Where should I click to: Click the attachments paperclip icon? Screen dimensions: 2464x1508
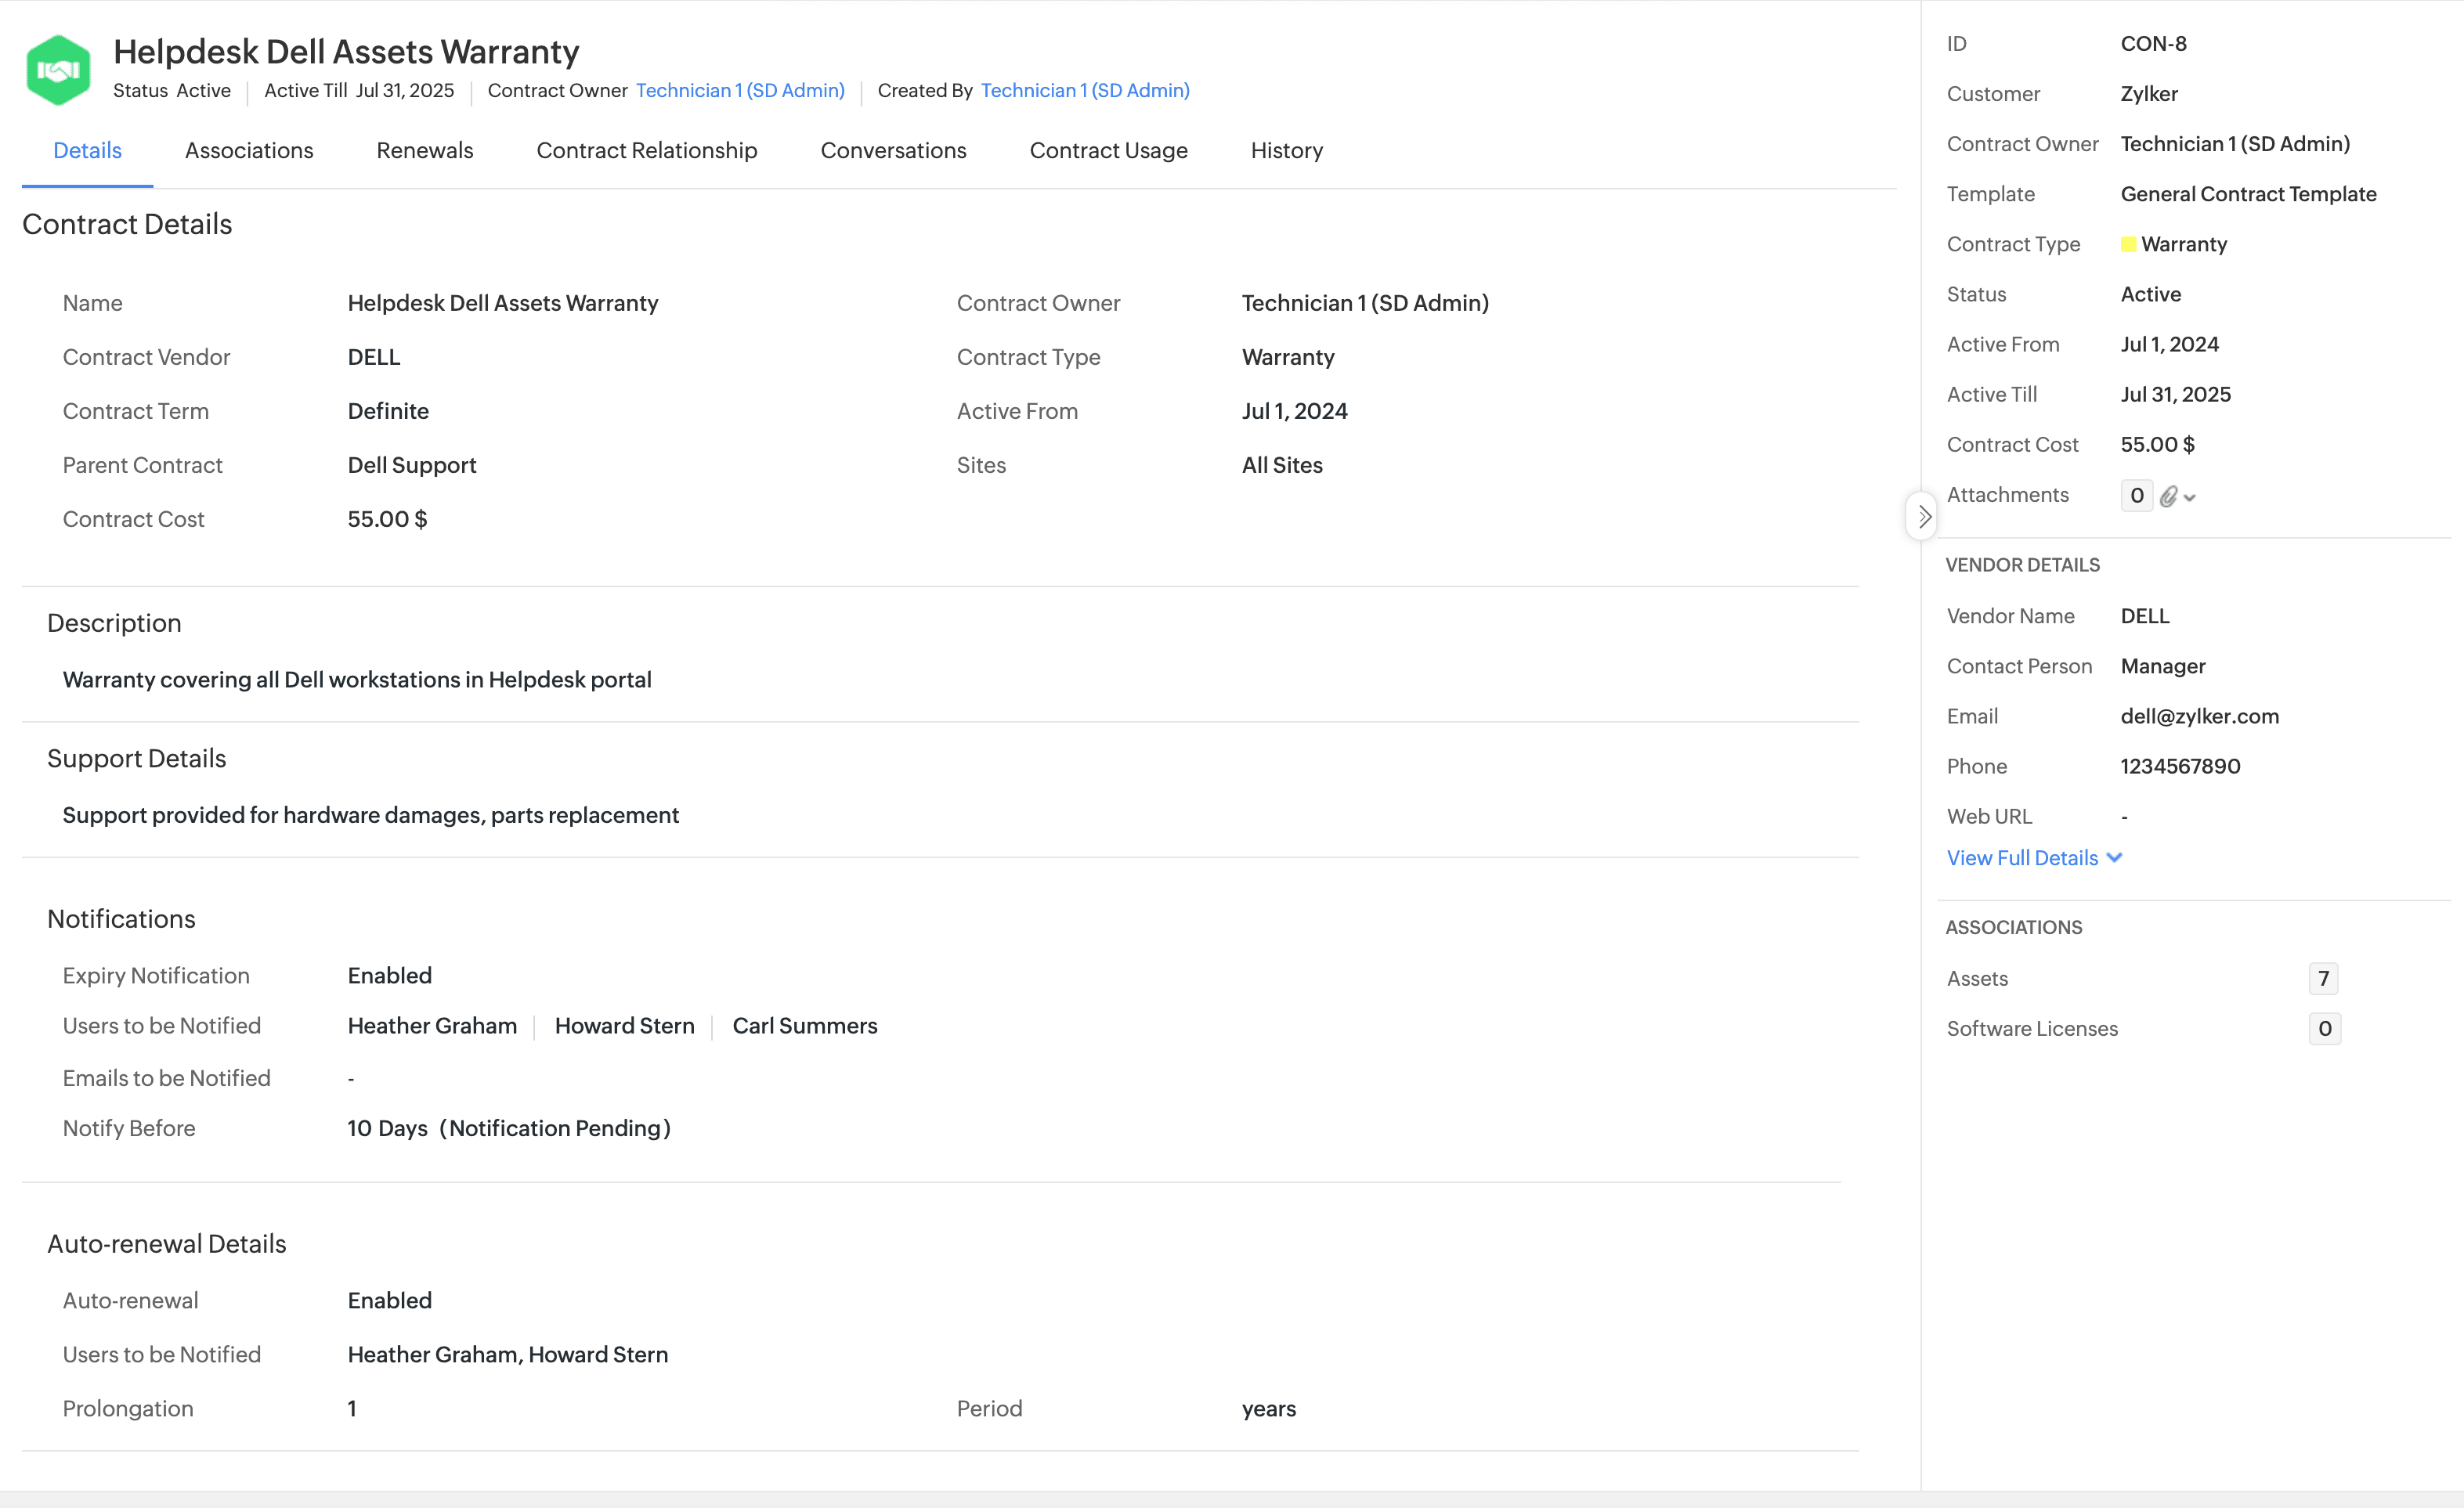tap(2168, 496)
